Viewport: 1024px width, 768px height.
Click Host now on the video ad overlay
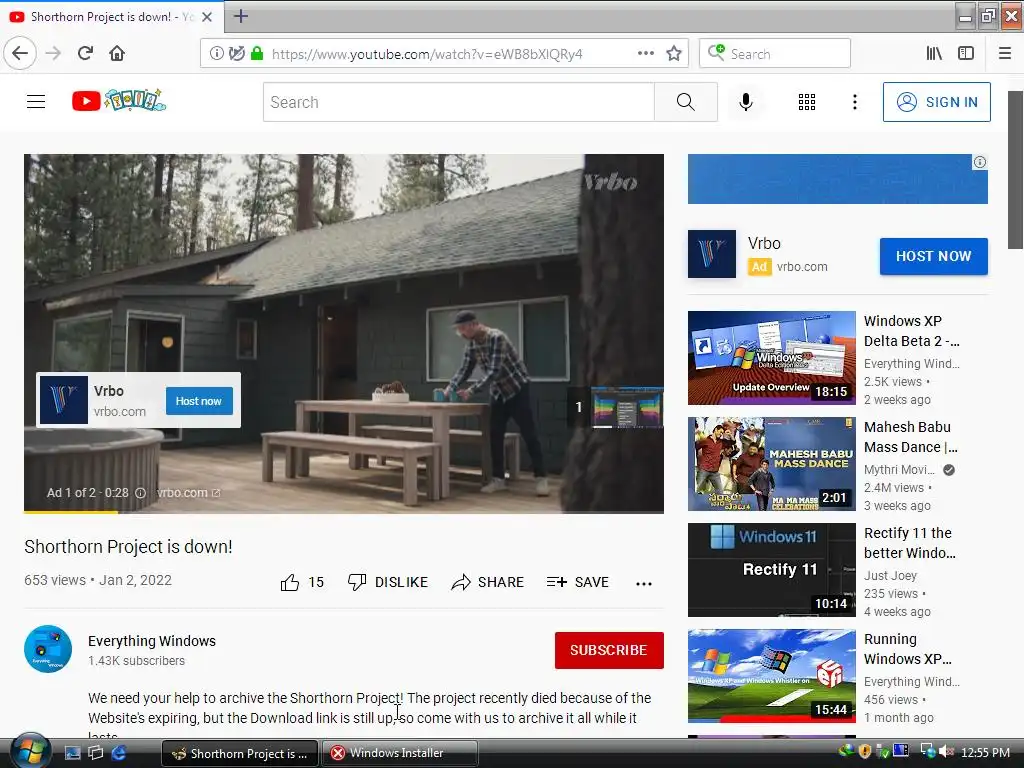(199, 401)
